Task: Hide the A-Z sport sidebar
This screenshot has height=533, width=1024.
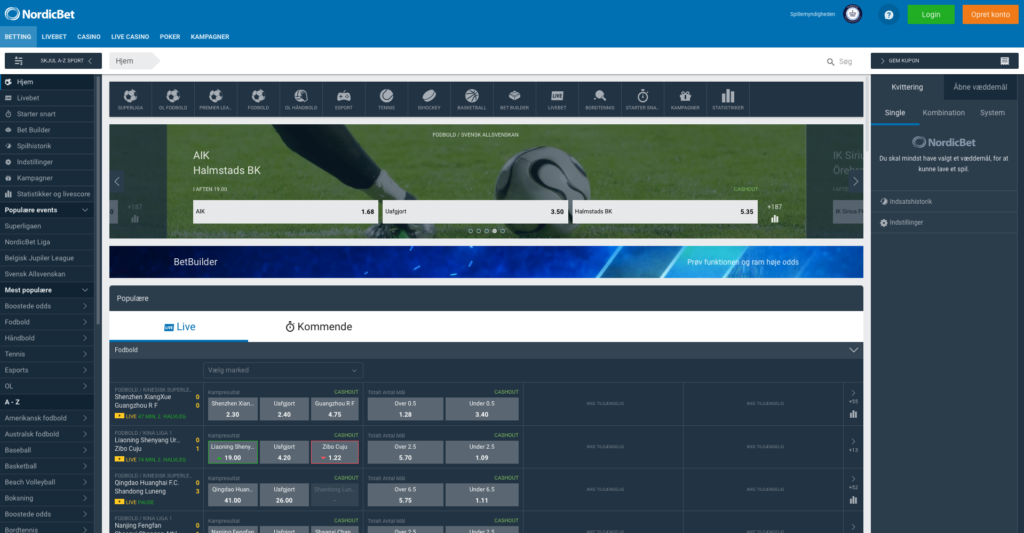Action: click(x=53, y=61)
